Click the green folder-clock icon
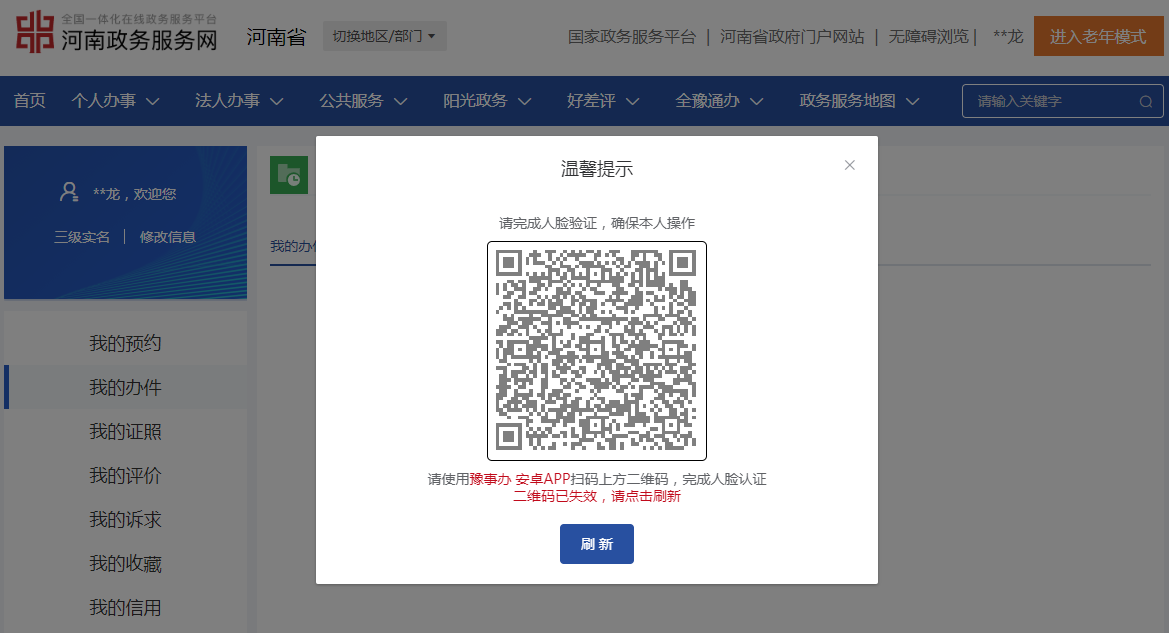Screen dimensions: 1169x633 point(289,175)
